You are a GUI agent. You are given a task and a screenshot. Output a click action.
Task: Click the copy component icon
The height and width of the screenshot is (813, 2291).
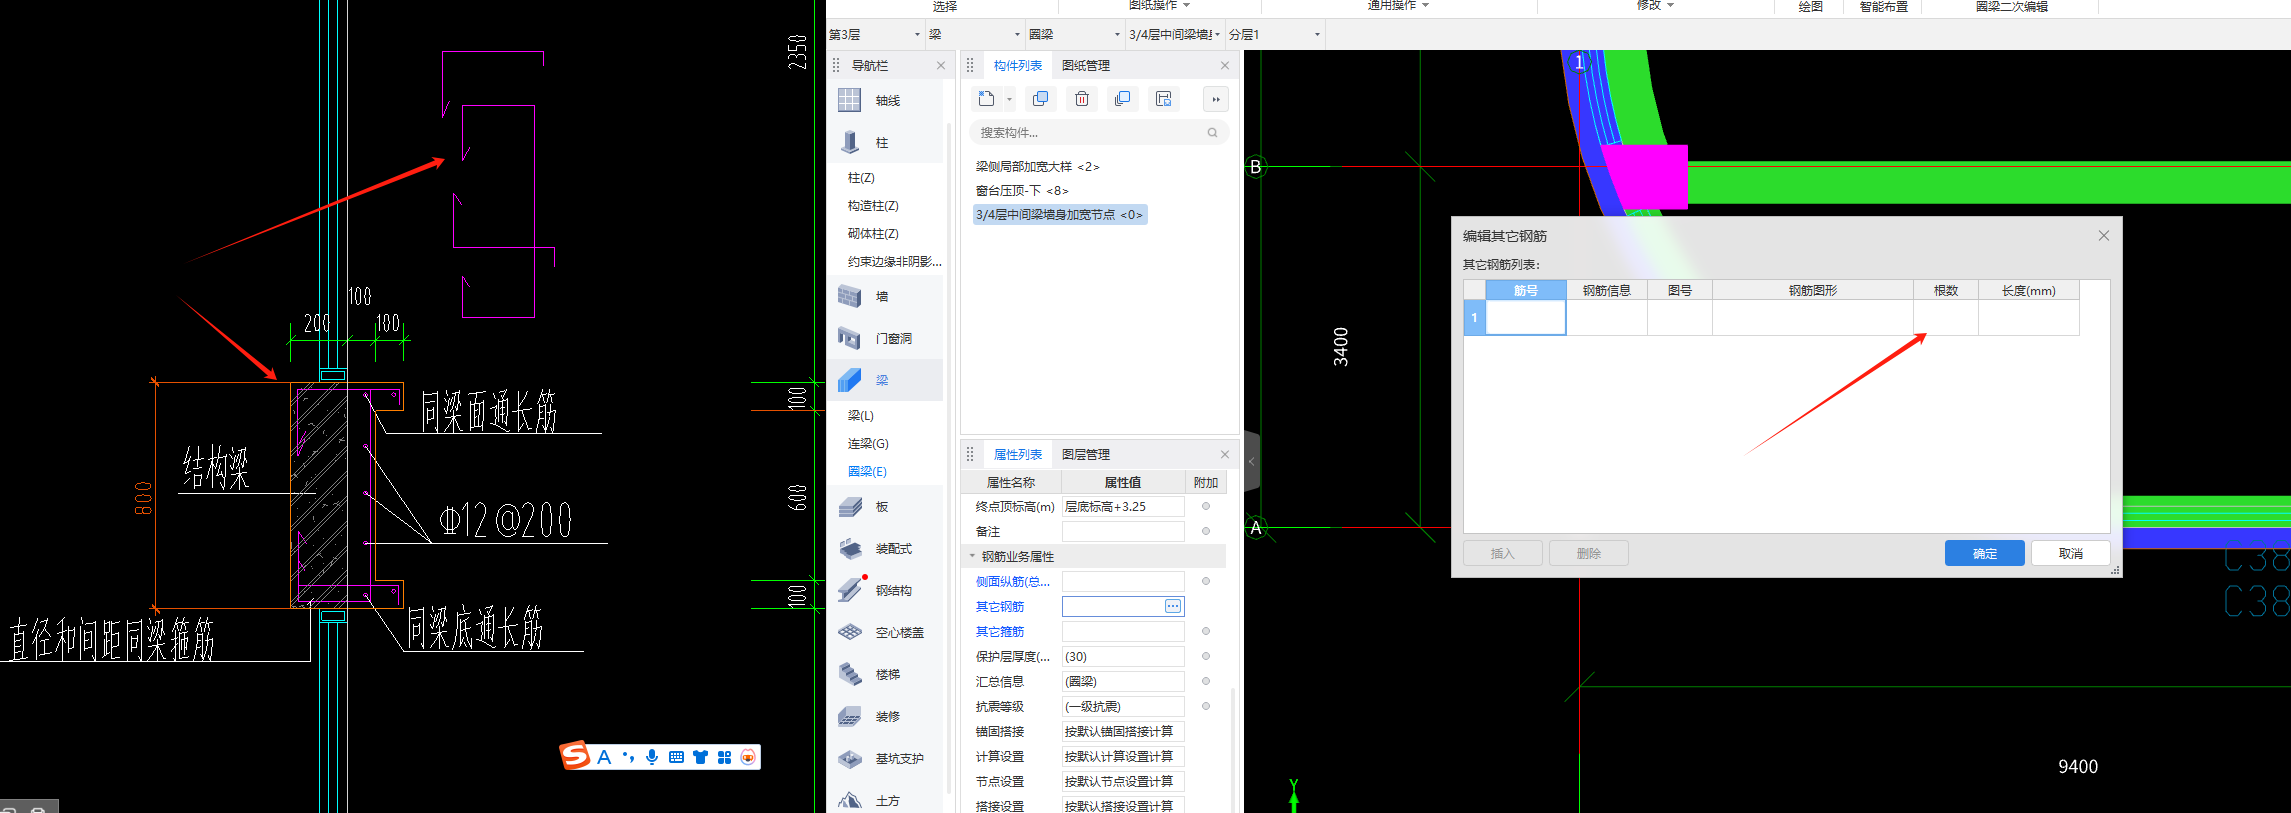click(x=1041, y=99)
